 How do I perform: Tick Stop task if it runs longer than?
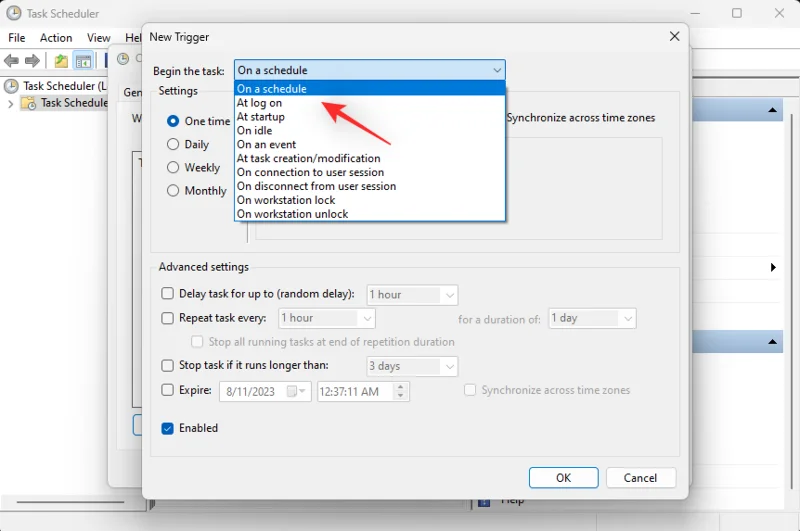coord(167,365)
